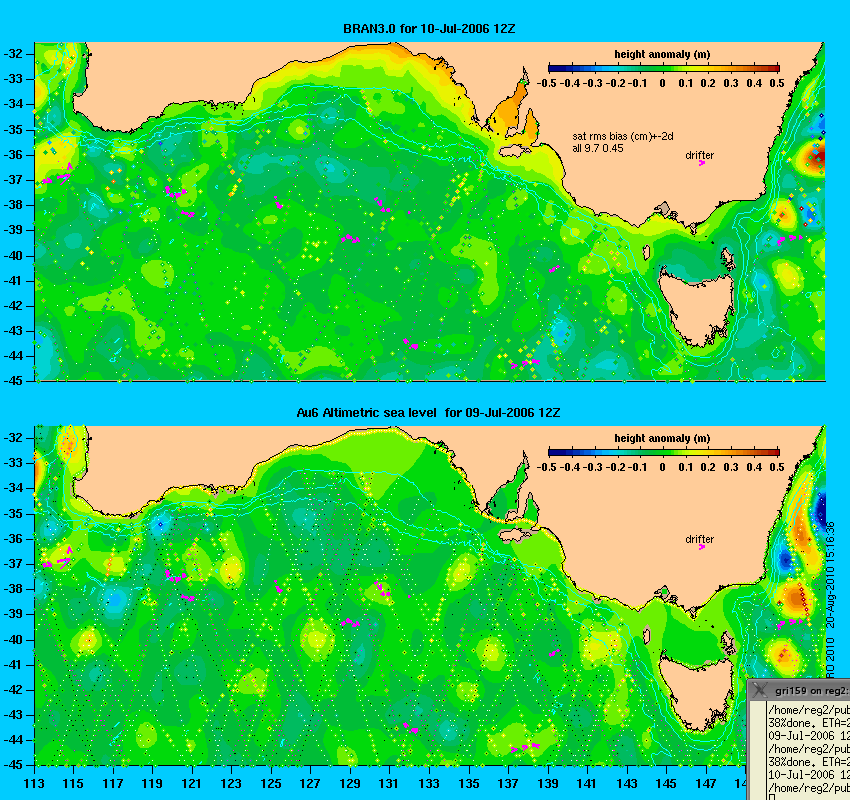This screenshot has width=850, height=800.
Task: Click the 'height anomaly (m)' label in bottom plot
Action: click(x=662, y=438)
